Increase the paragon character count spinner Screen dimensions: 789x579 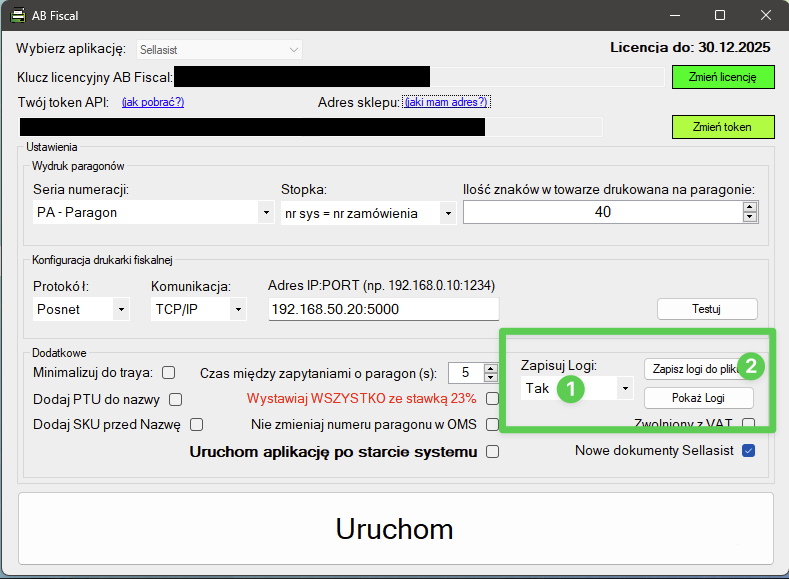(x=749, y=207)
